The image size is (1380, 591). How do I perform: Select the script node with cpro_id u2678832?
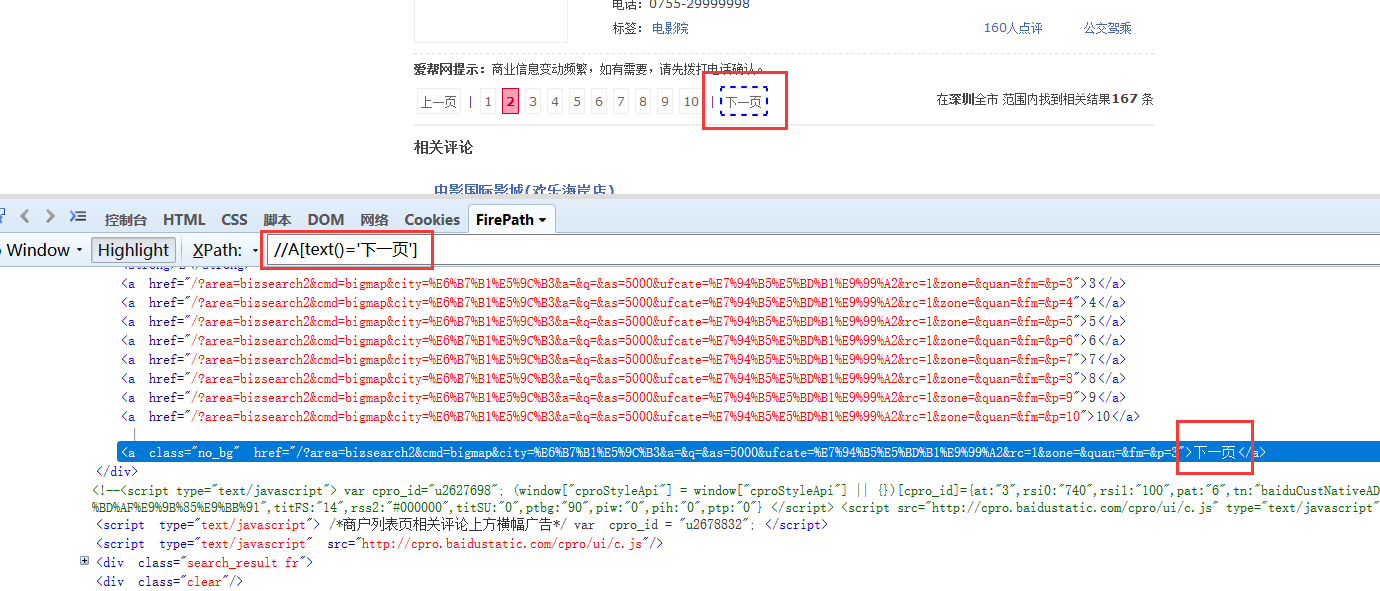point(462,524)
